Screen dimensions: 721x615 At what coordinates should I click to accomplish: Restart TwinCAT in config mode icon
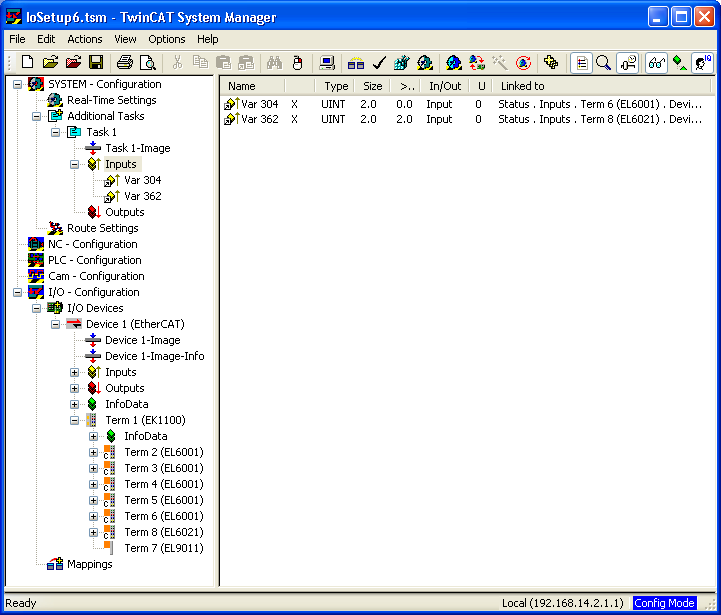[x=453, y=62]
